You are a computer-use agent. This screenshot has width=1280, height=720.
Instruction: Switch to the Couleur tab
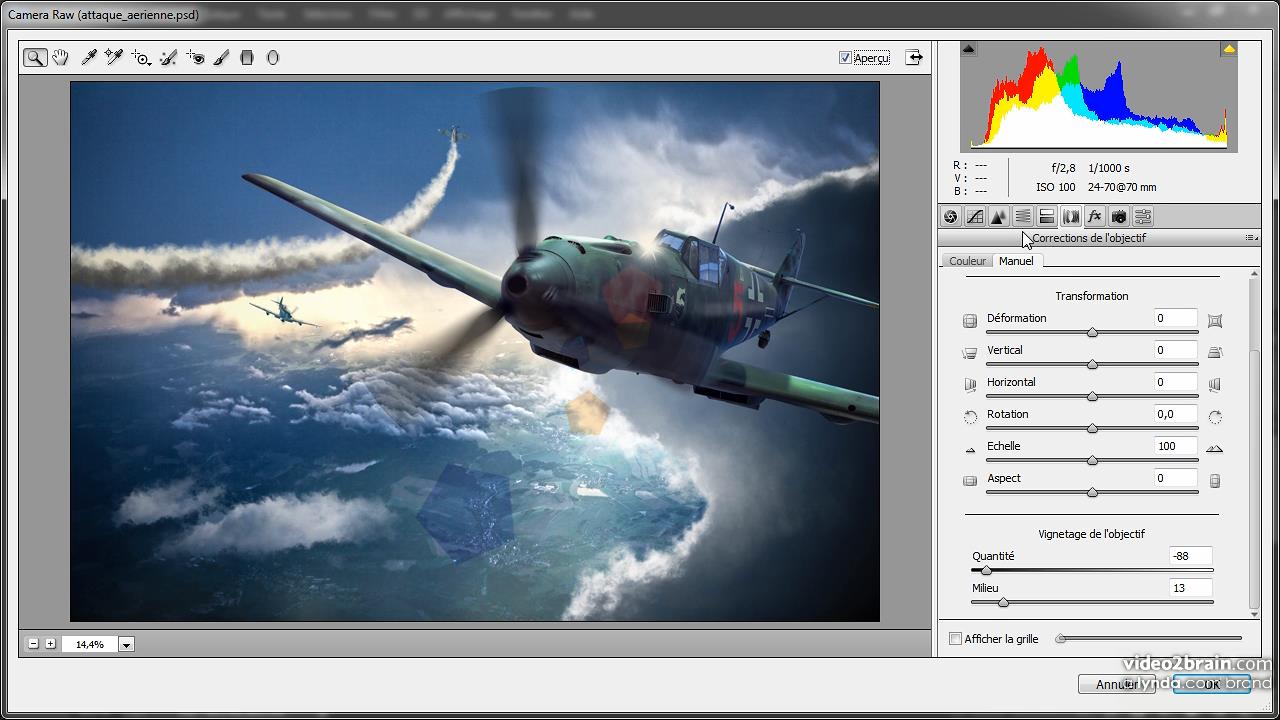pos(967,261)
